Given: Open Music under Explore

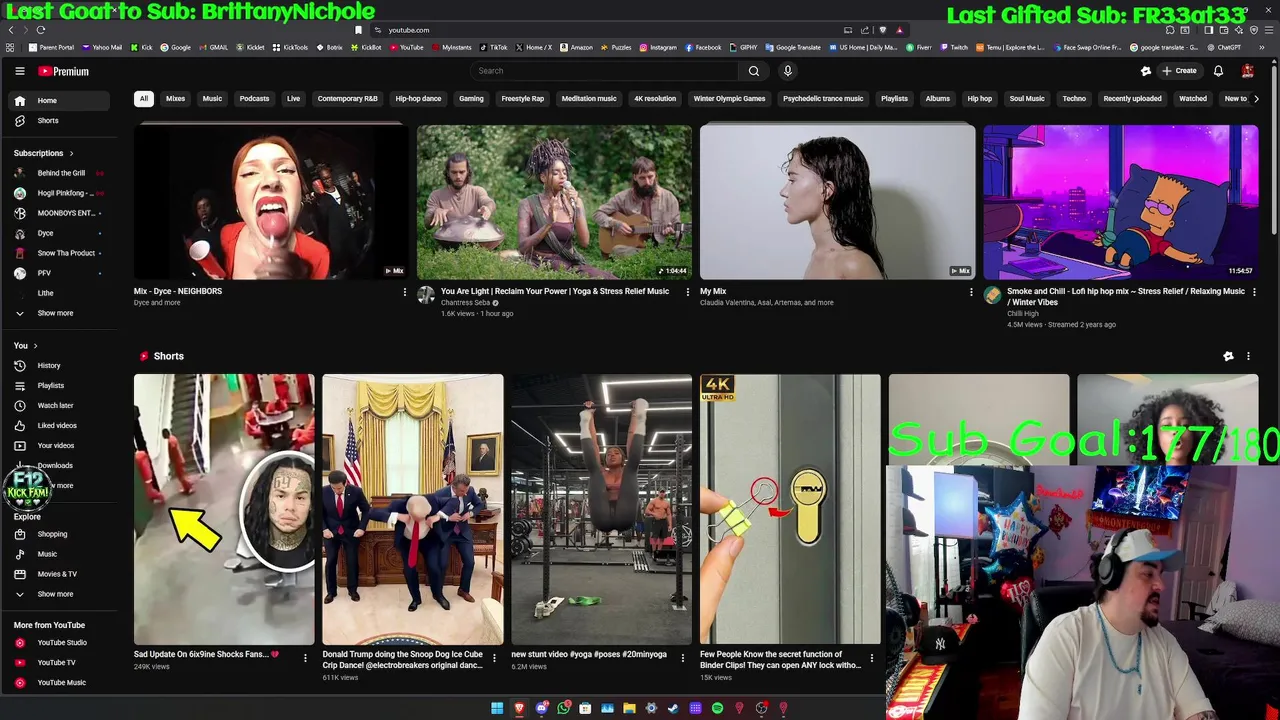Looking at the screenshot, I should 60,554.
